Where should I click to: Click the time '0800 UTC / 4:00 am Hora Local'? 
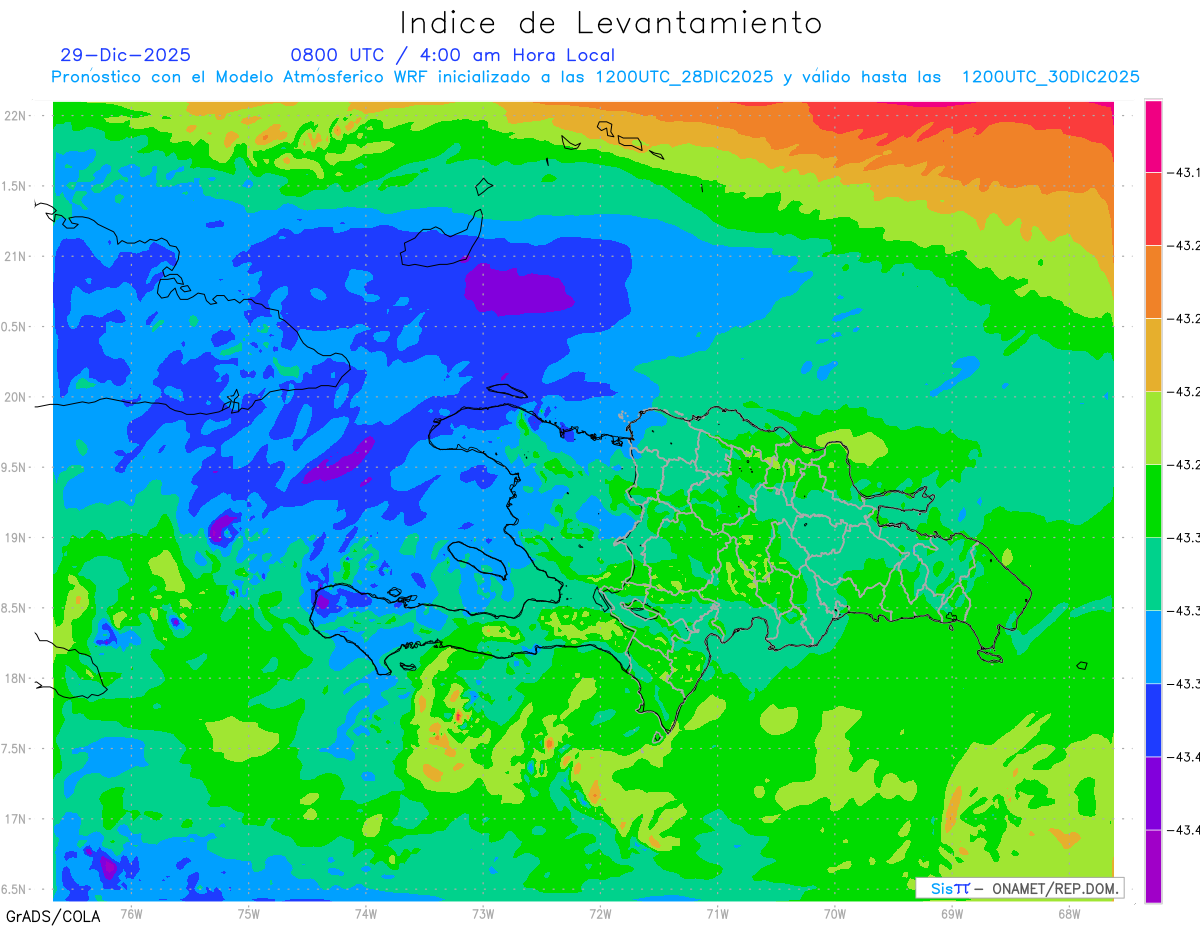(453, 55)
